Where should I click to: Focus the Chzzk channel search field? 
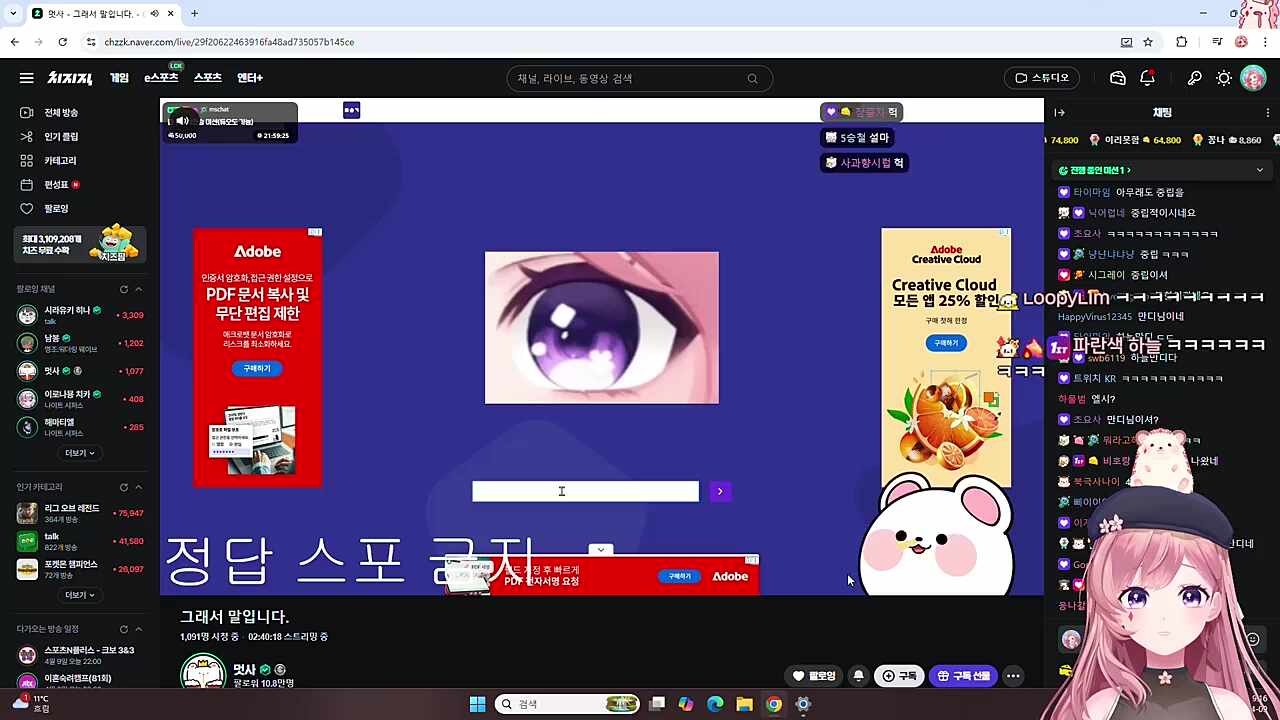630,78
